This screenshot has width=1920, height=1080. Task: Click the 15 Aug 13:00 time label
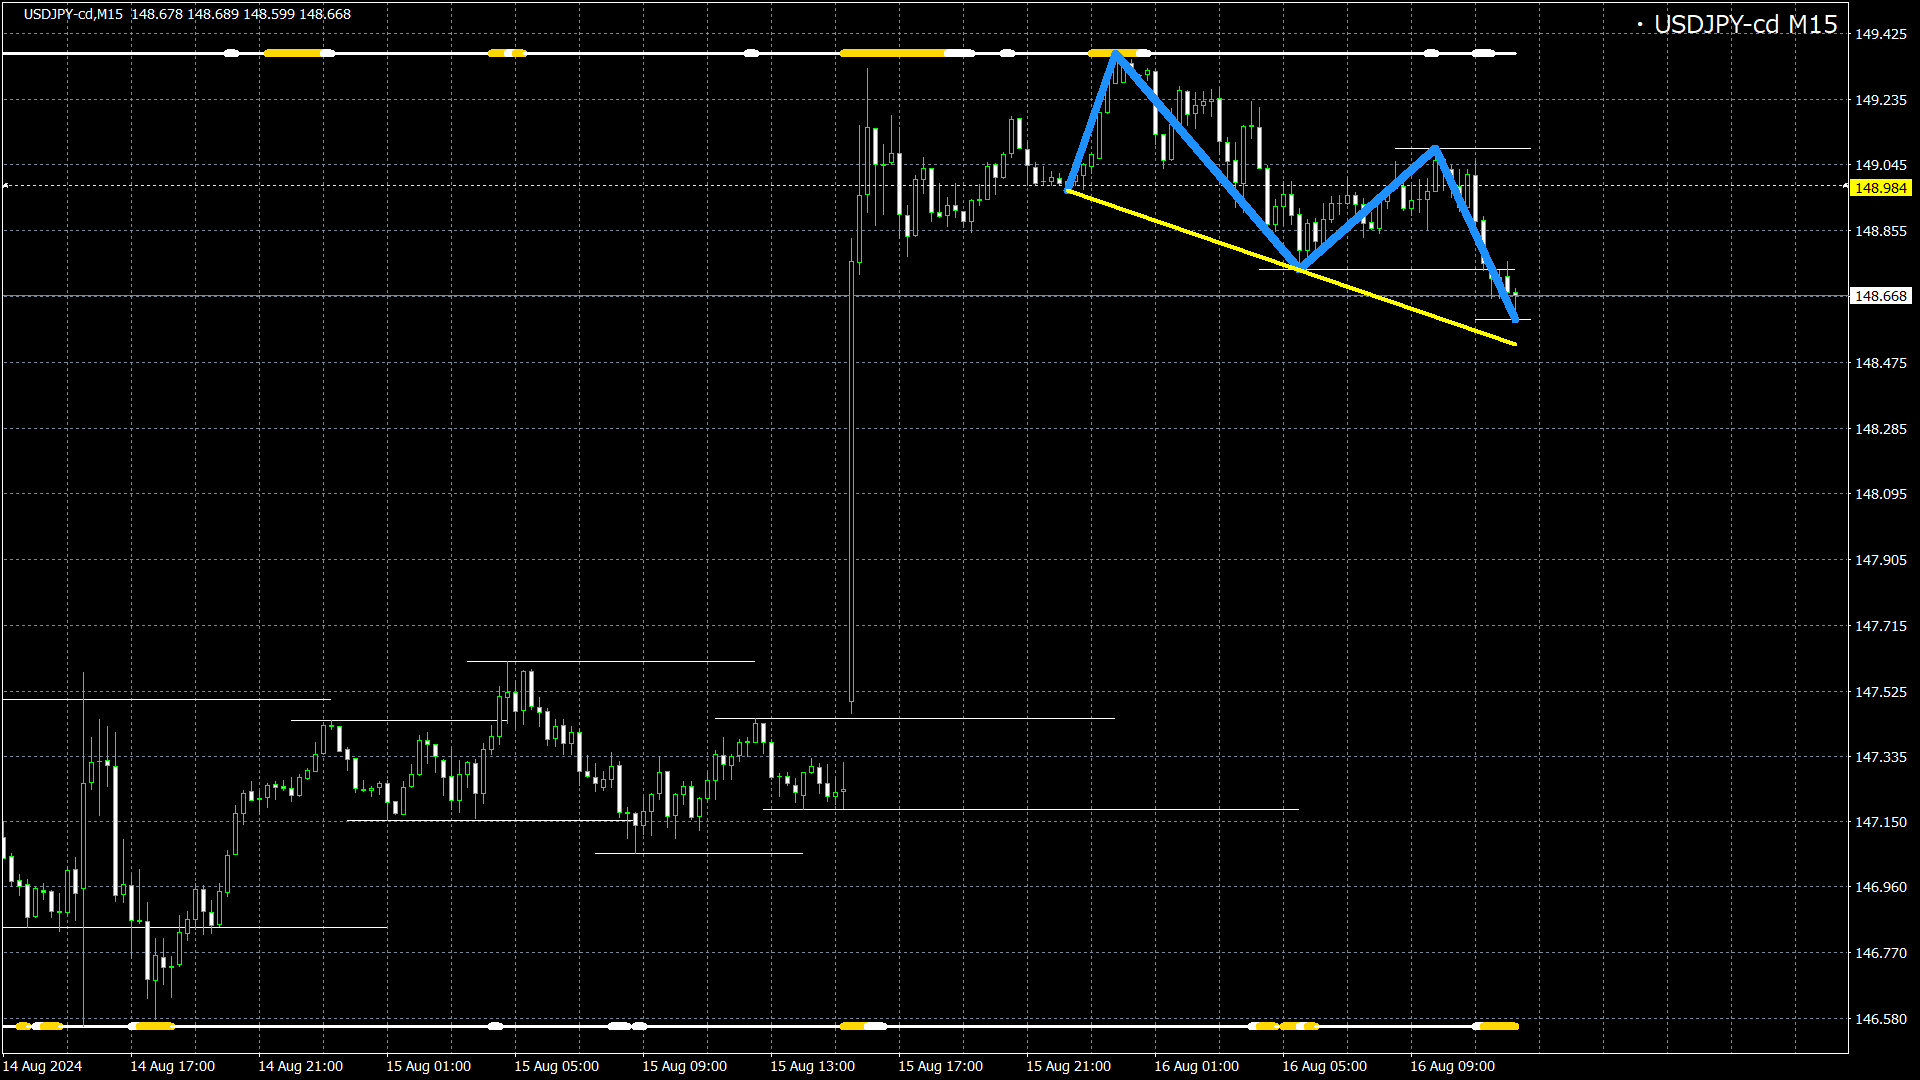click(x=812, y=1066)
